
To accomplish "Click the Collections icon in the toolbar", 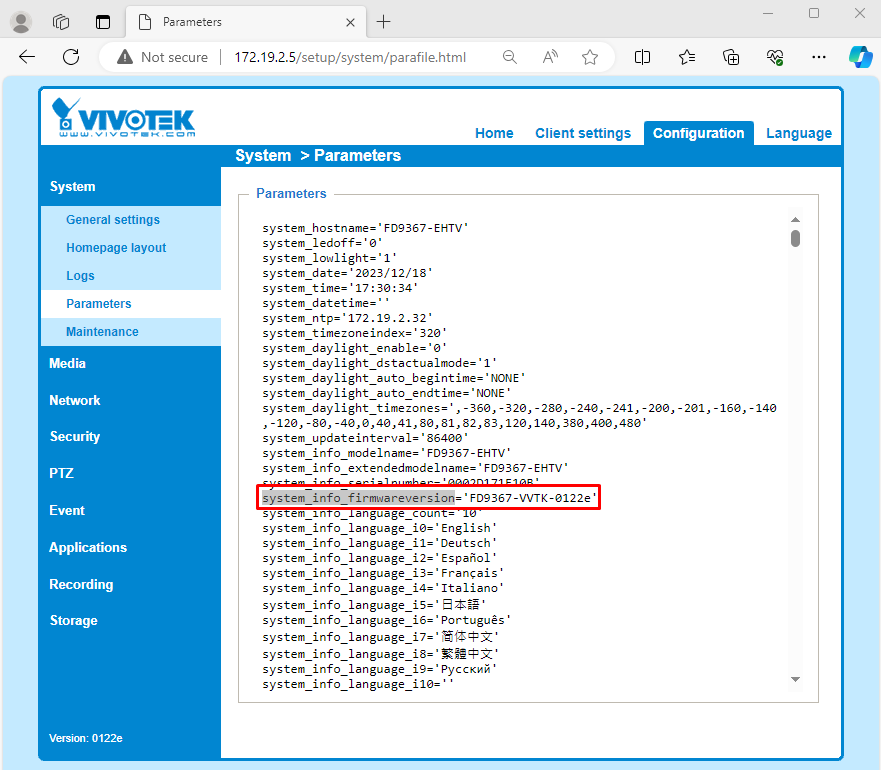I will coord(686,57).
